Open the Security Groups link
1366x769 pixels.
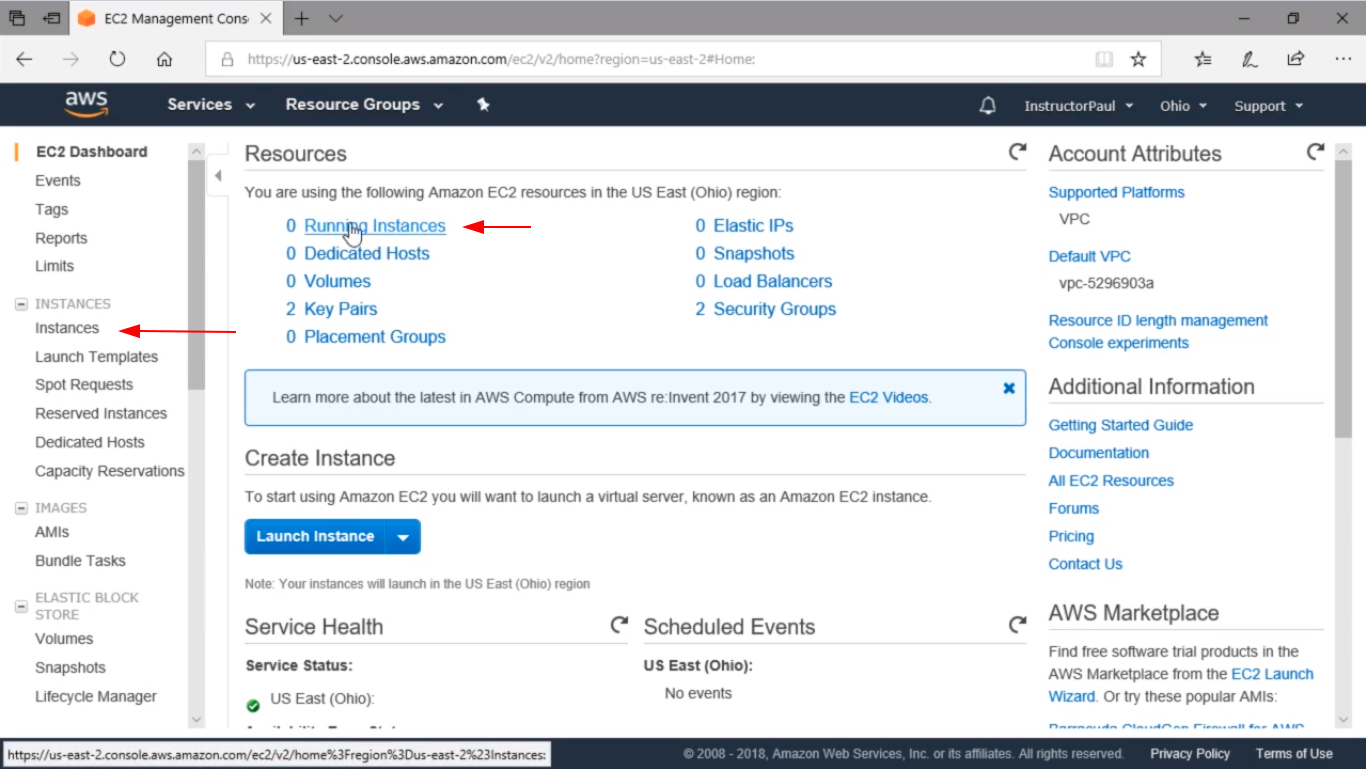point(774,309)
